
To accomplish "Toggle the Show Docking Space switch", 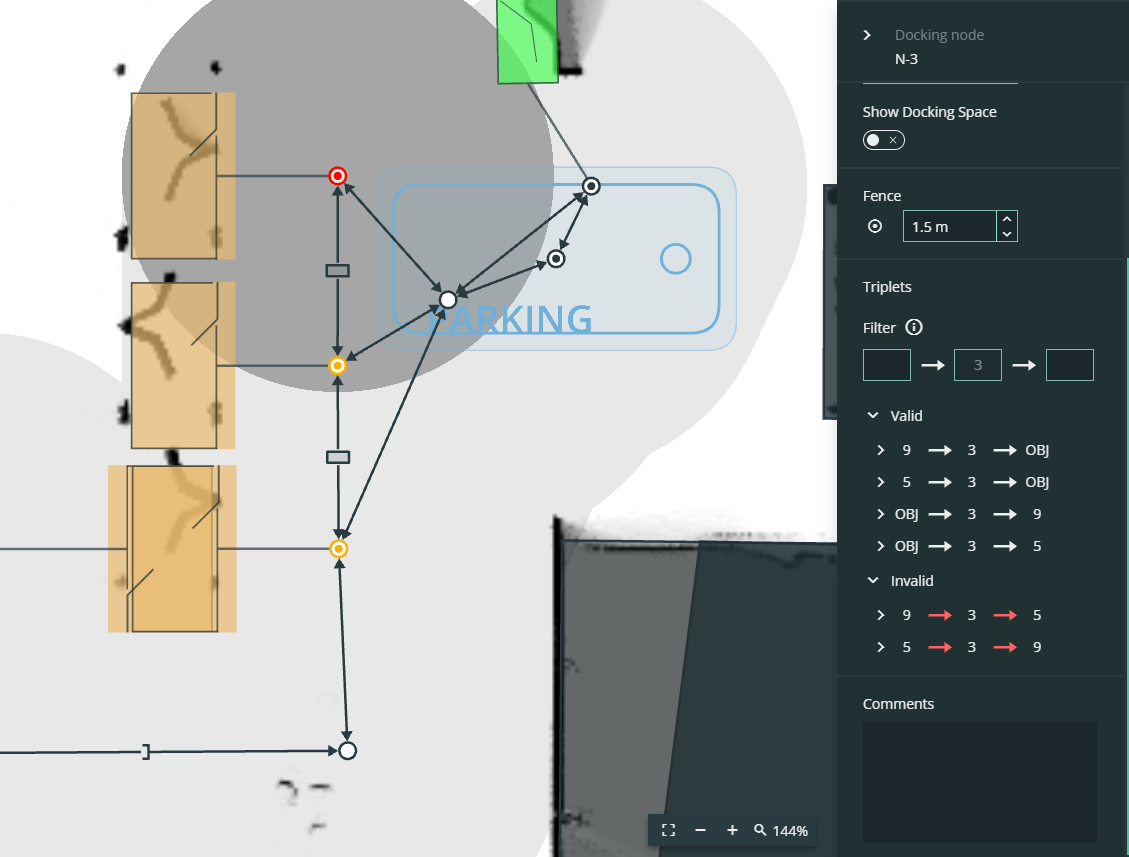I will tap(883, 140).
